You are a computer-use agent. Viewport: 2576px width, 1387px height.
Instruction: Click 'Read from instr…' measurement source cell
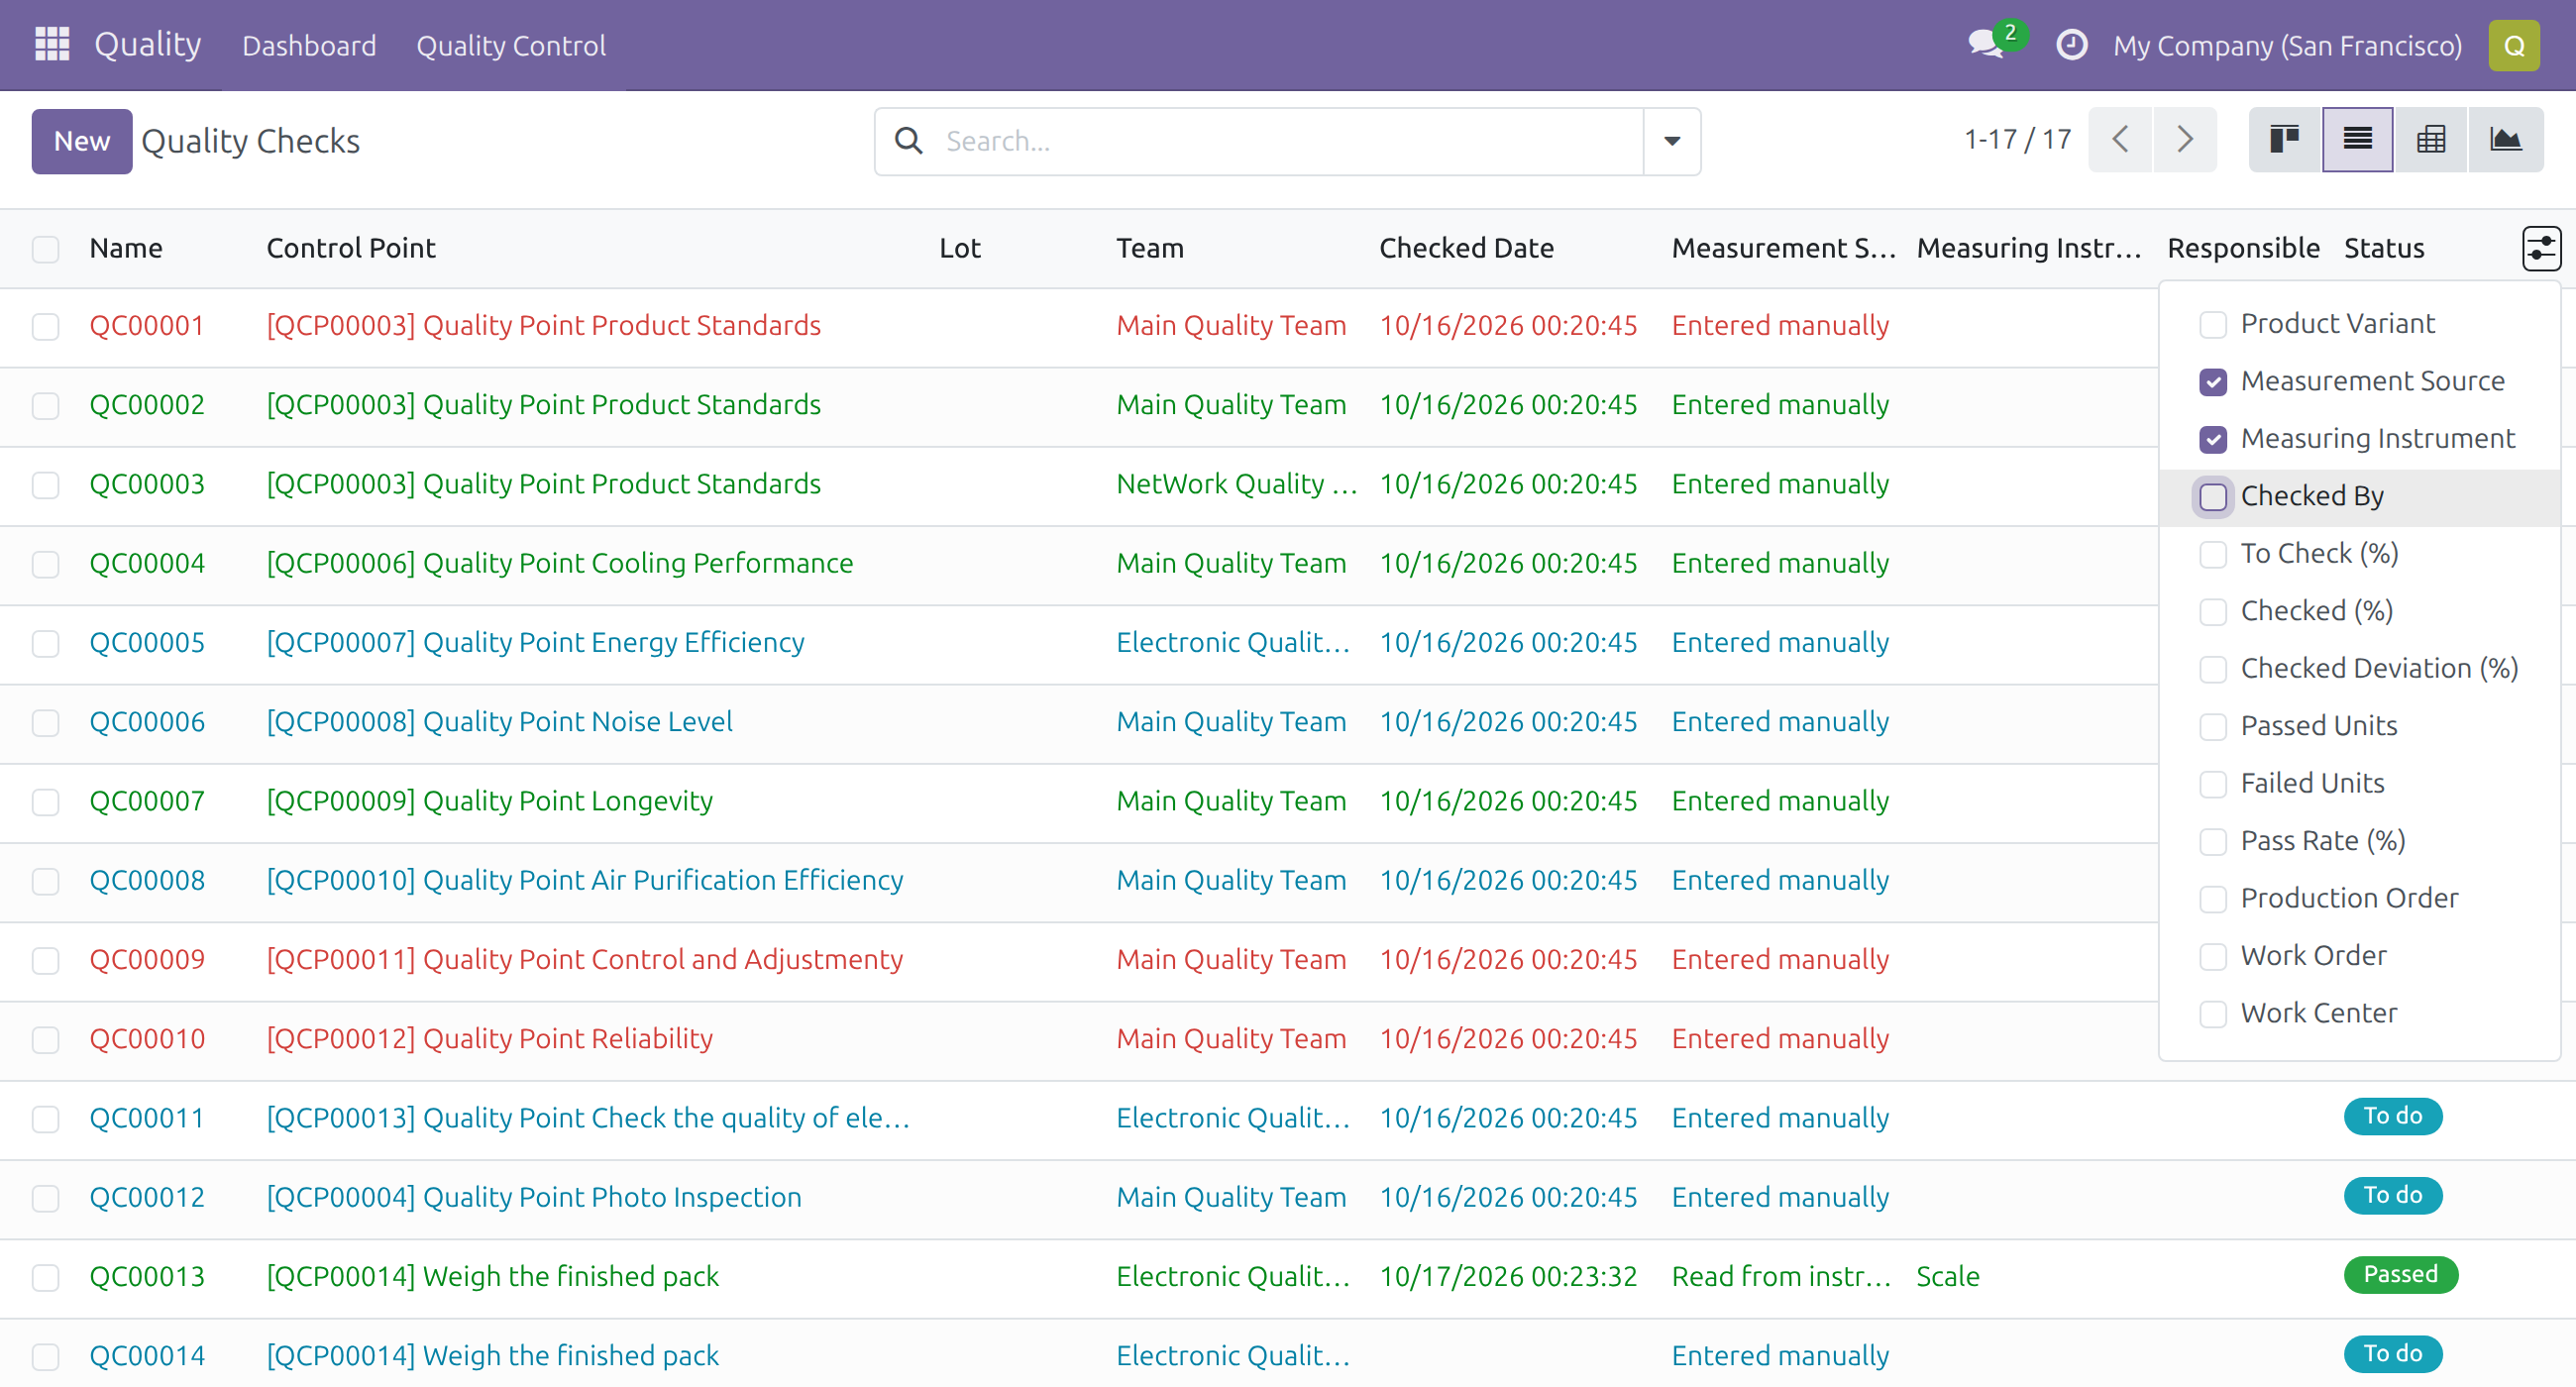coord(1781,1277)
